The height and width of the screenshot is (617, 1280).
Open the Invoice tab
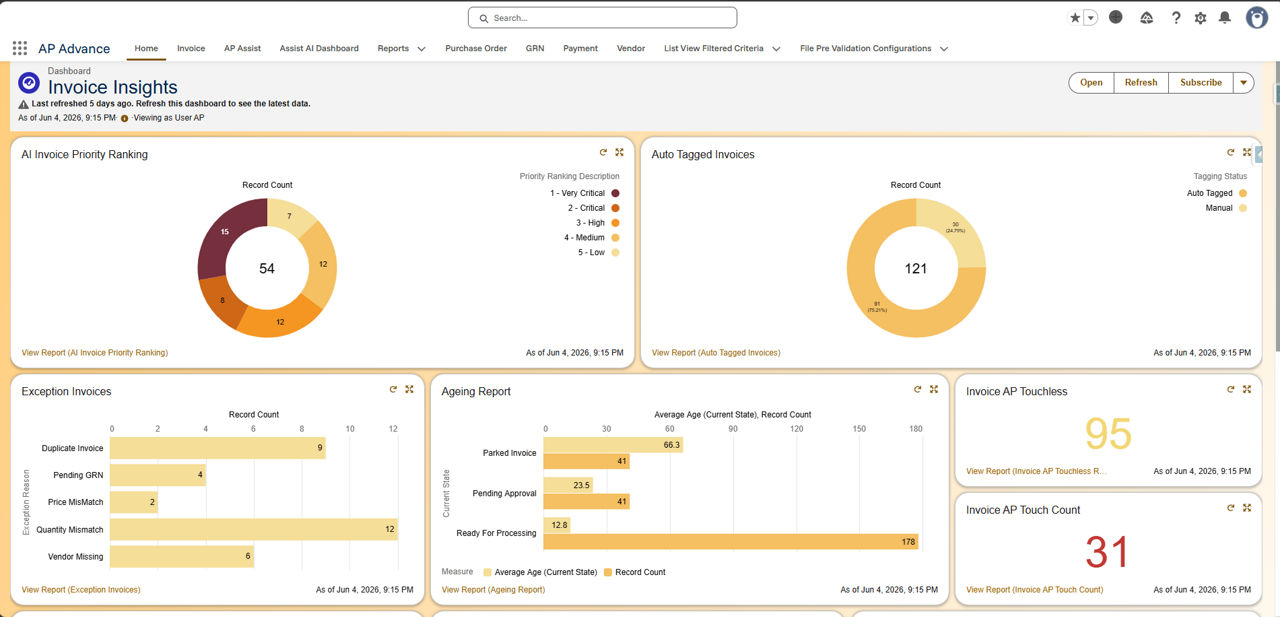(x=191, y=48)
